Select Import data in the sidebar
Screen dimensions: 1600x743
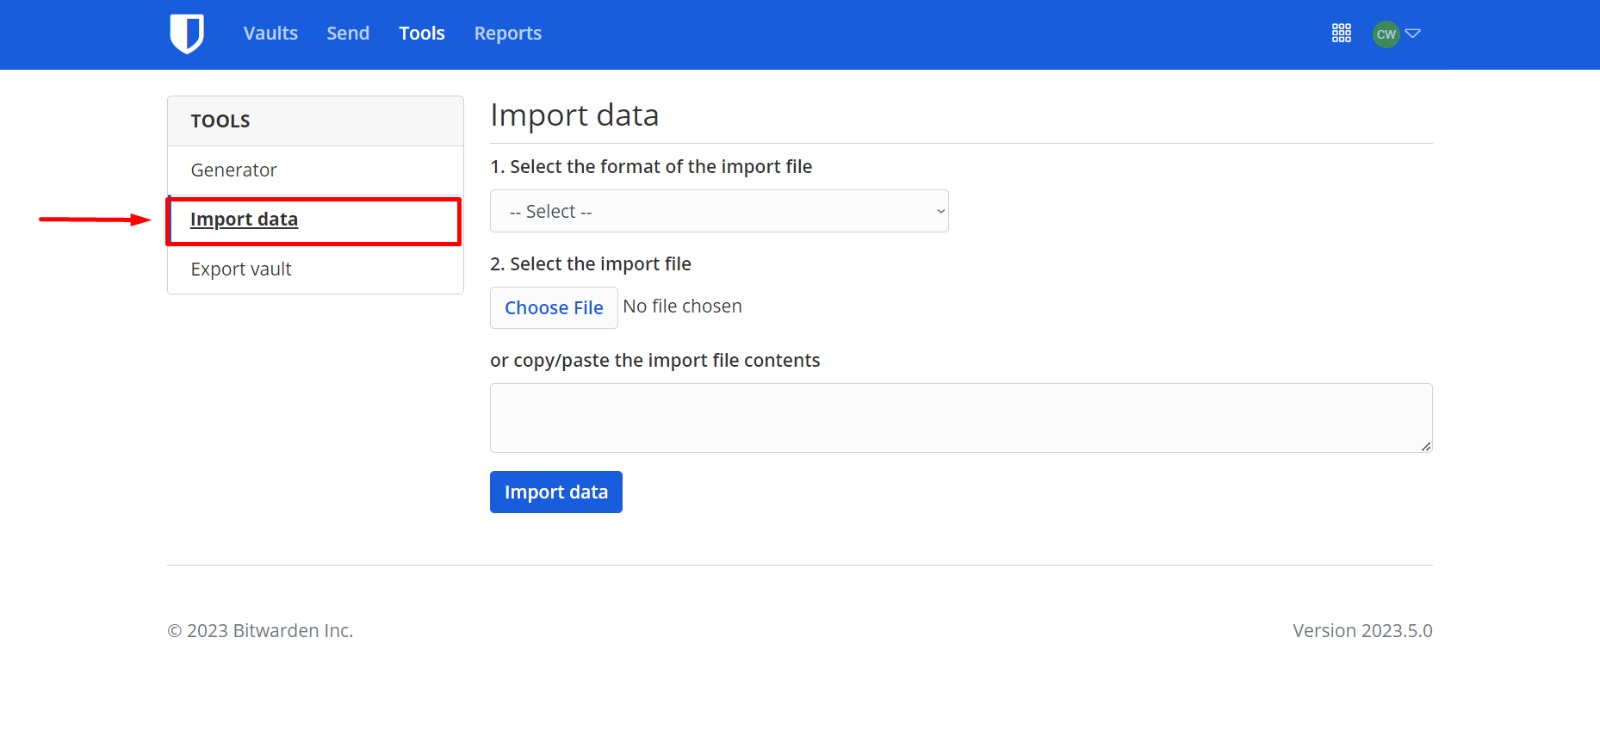tap(315, 220)
